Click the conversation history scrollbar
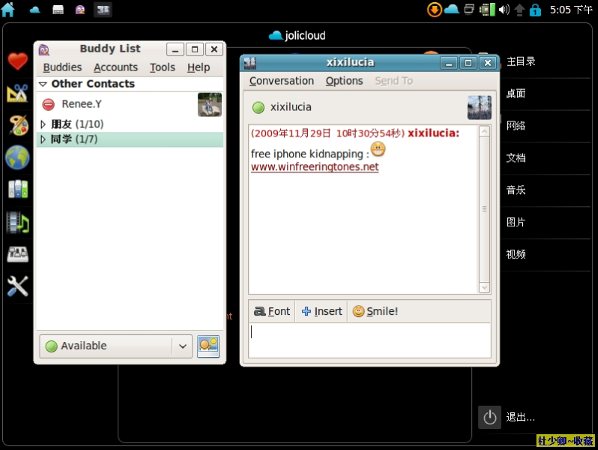Screen dimensions: 598x450 [x=484, y=209]
